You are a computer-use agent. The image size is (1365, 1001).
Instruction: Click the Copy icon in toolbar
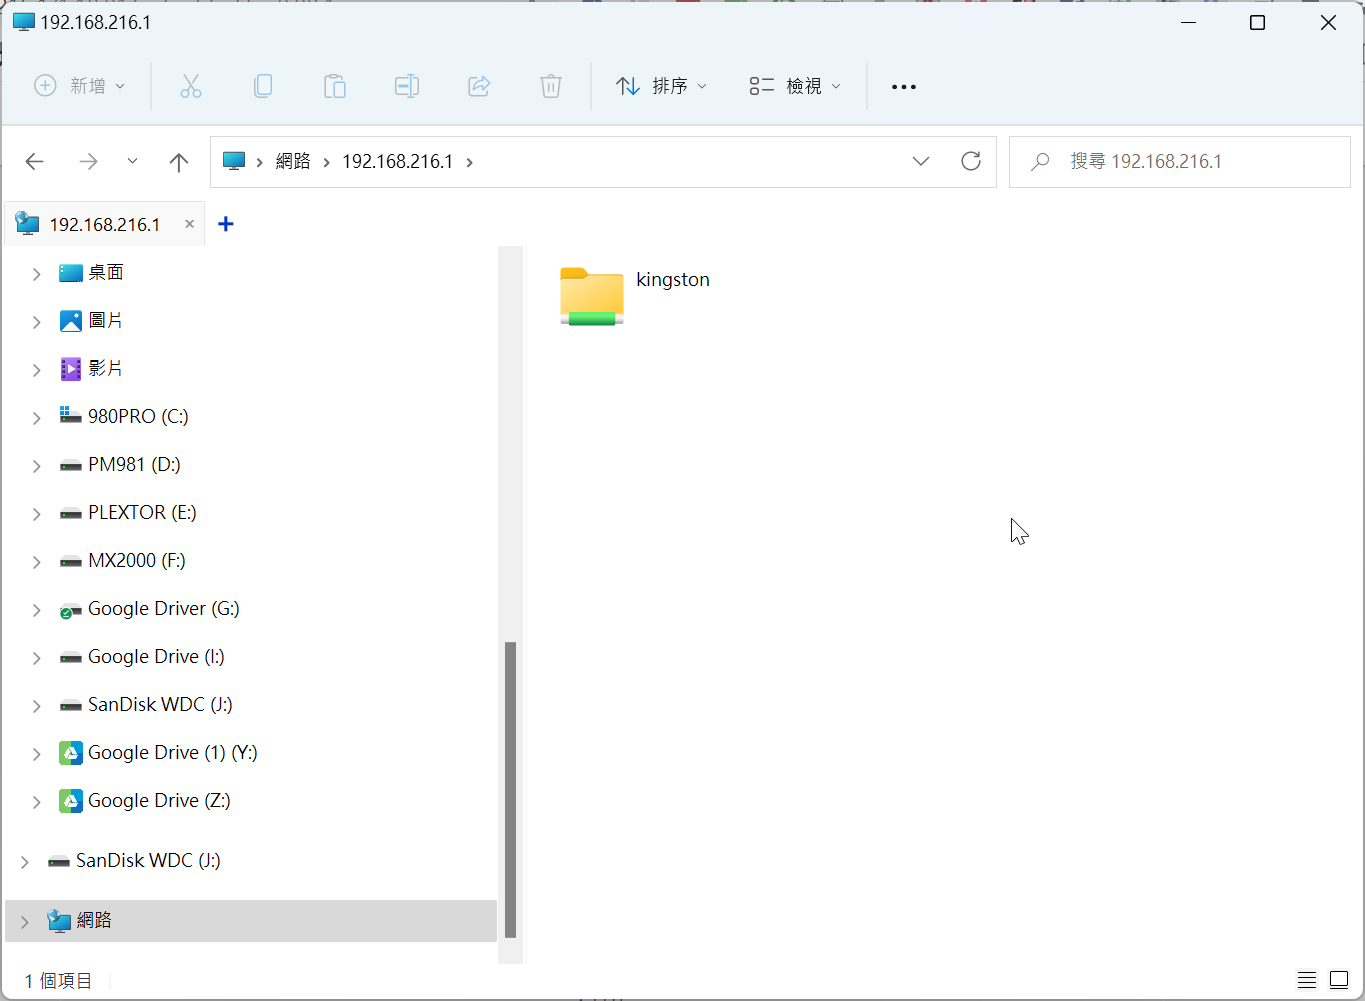point(263,87)
